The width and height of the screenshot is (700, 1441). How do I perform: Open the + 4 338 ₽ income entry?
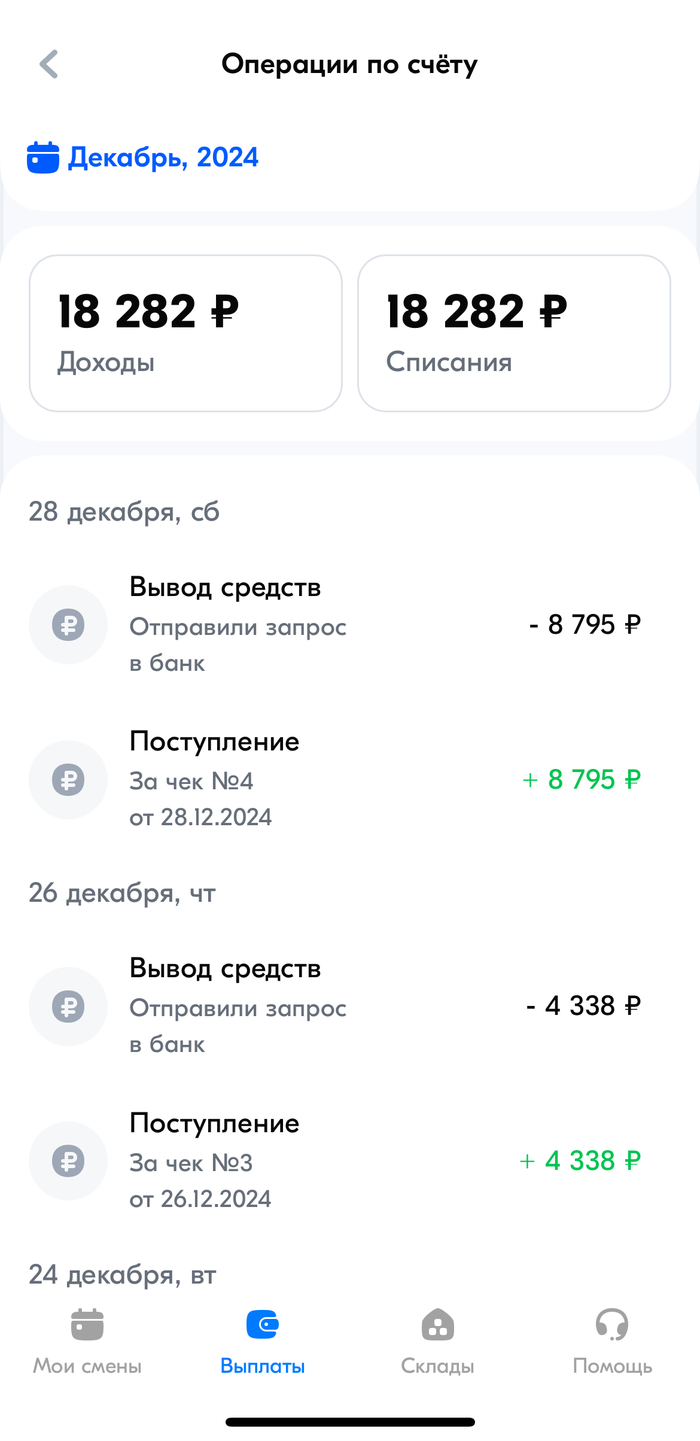580,1161
